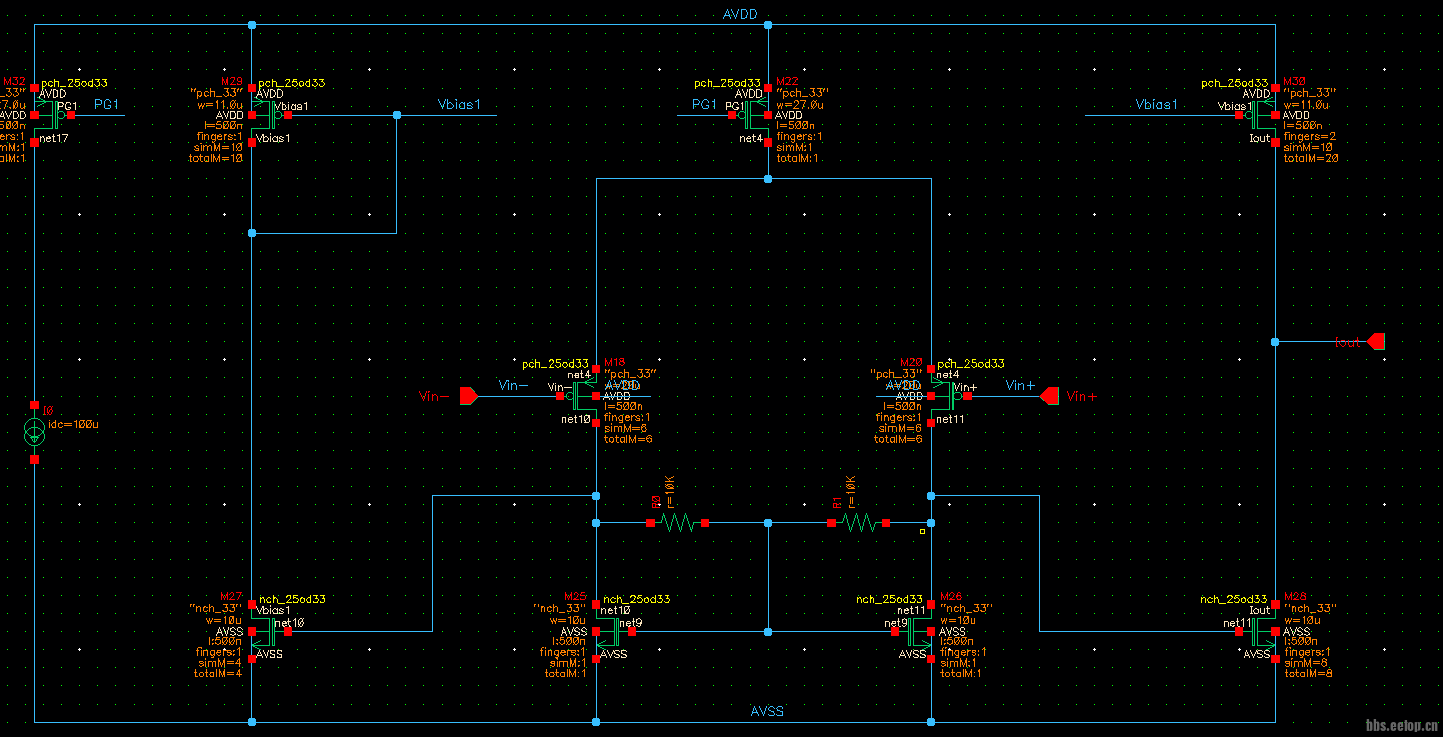Click the M20 simM=6 parameter

click(x=902, y=428)
